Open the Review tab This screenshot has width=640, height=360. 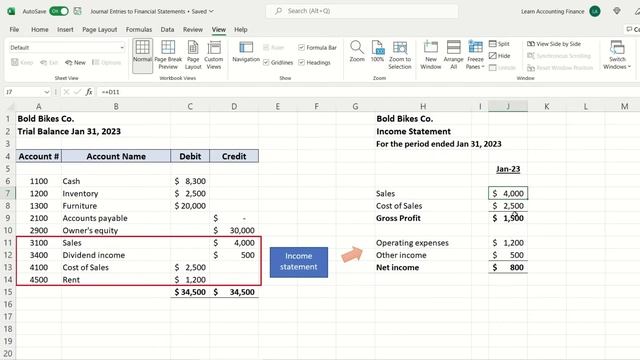tap(193, 29)
